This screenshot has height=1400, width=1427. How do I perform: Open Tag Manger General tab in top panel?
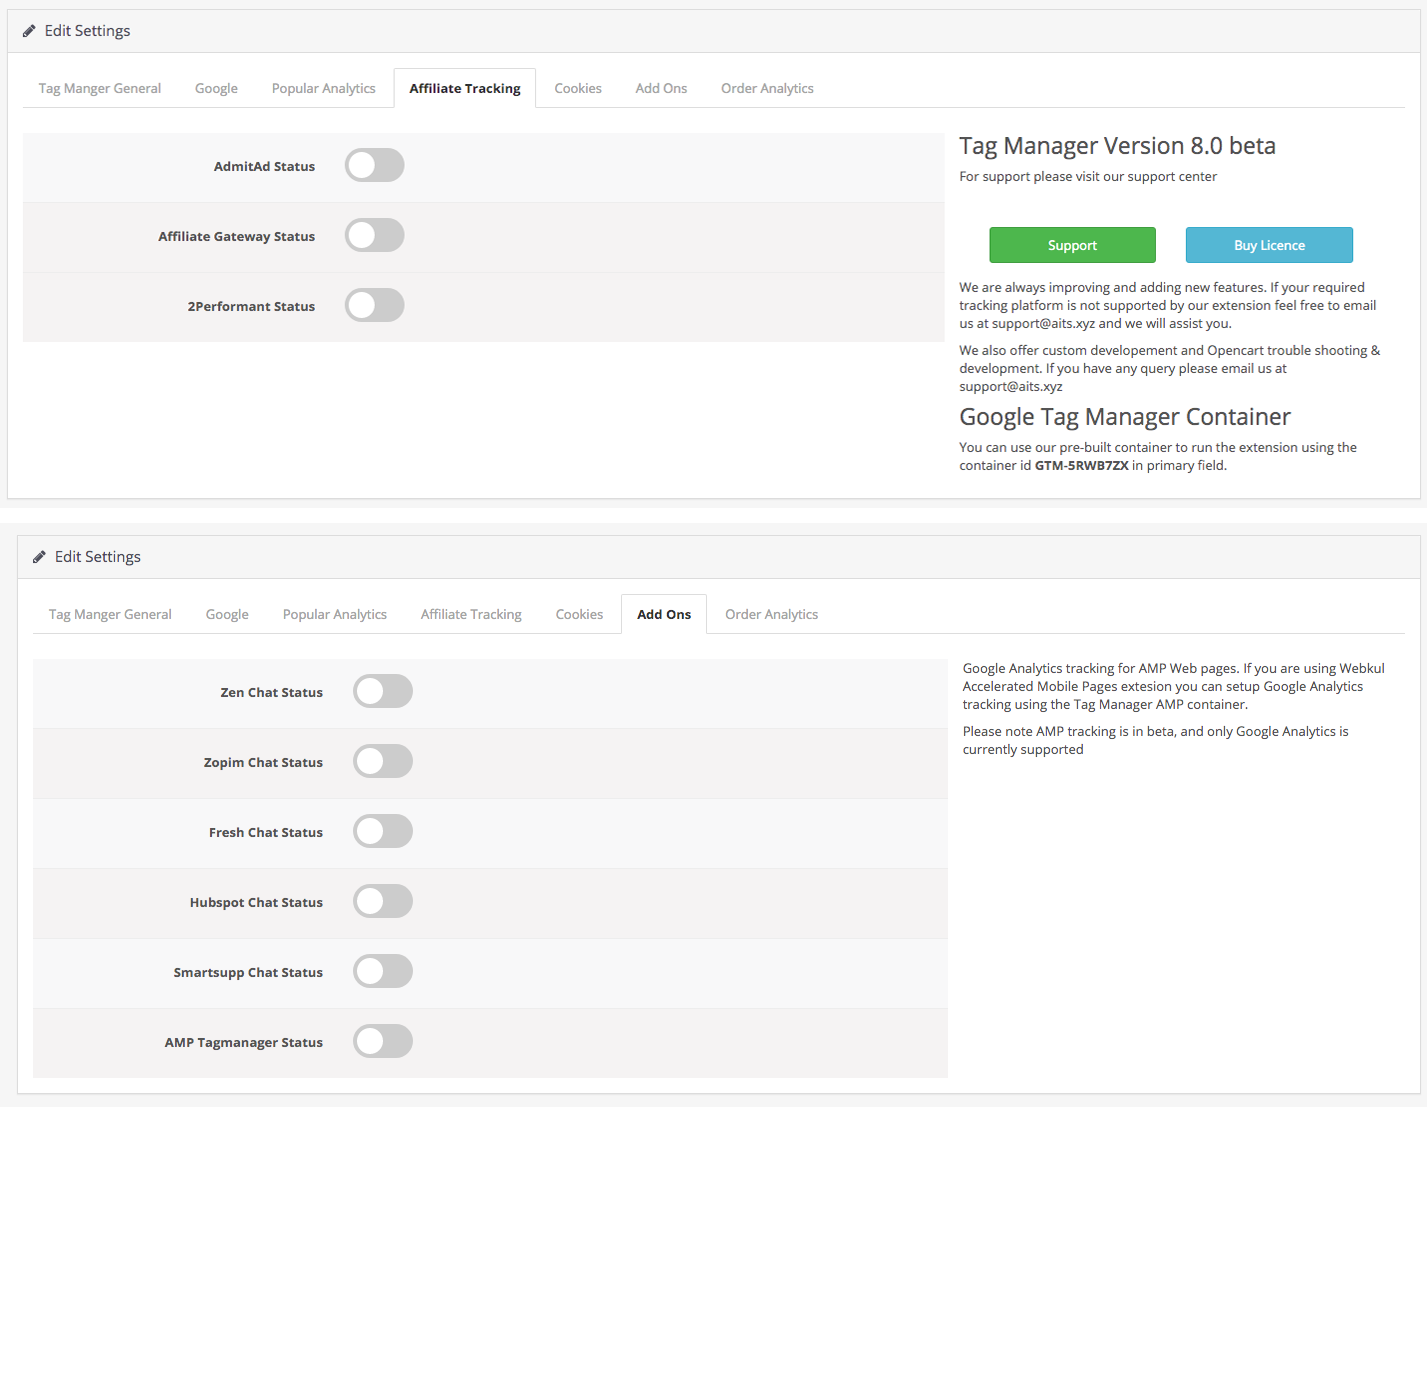[100, 88]
